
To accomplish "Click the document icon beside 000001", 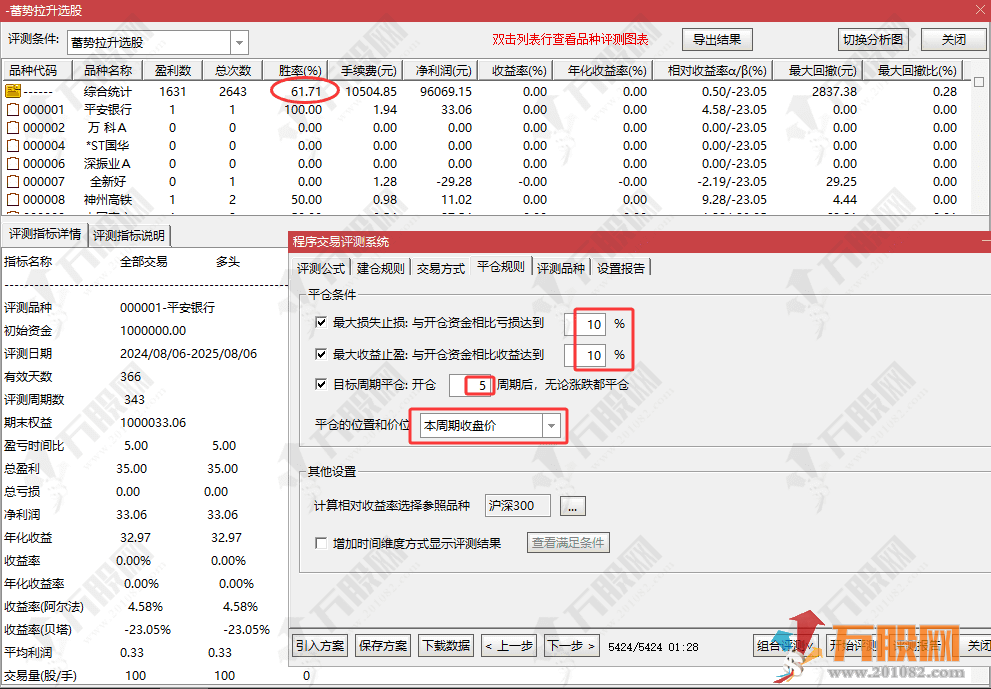I will [13, 109].
